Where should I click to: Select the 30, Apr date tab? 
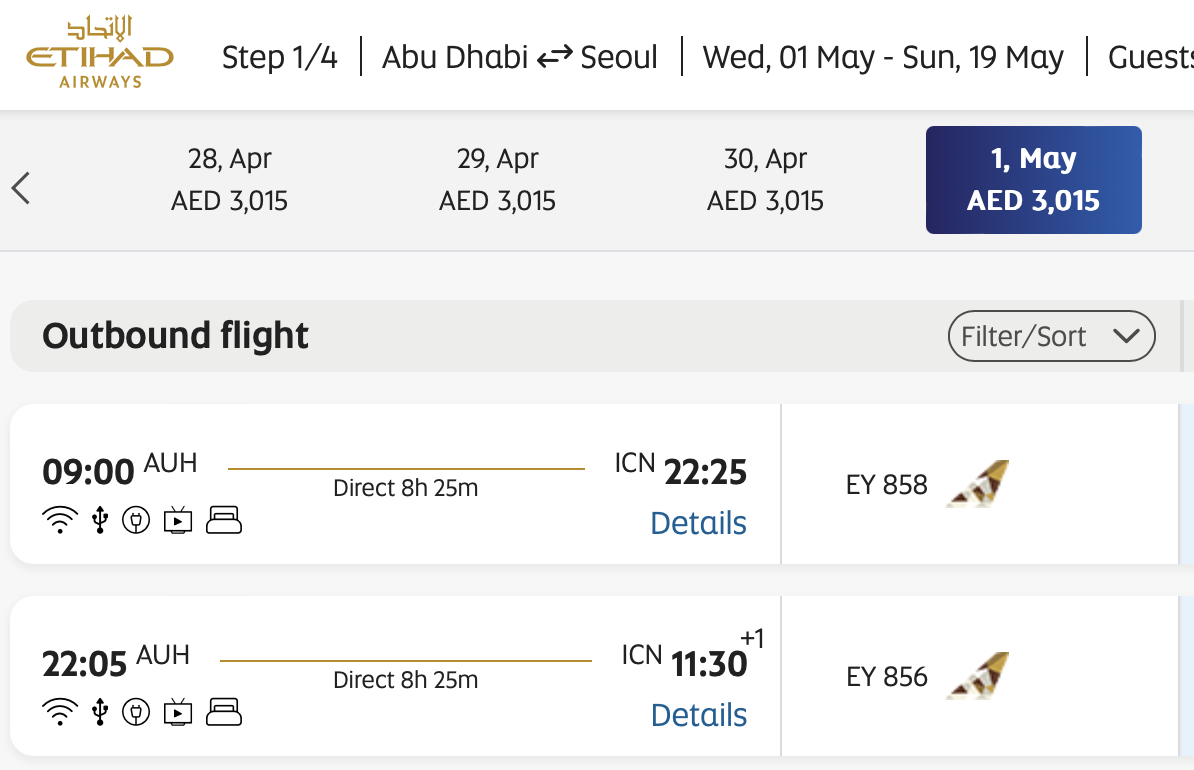[x=766, y=180]
